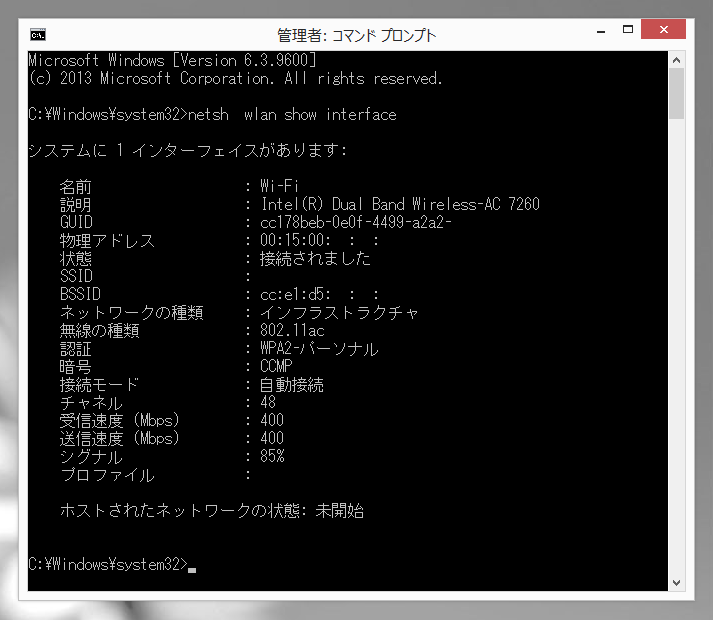Close the command prompt window
Image resolution: width=713 pixels, height=620 pixels.
pyautogui.click(x=663, y=30)
